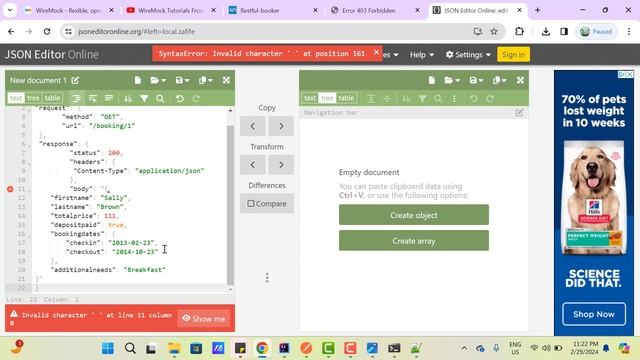Open the right panel's Copy document dropdown
Viewport: 640px width, 360px height.
[x=499, y=80]
